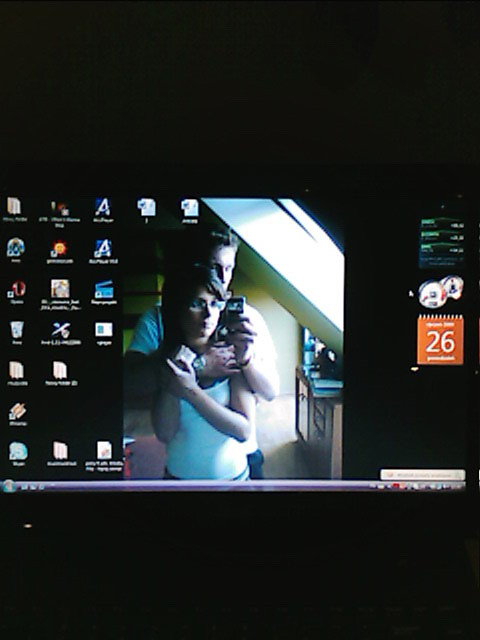Open the Nowy folder (2) folder
This screenshot has width=480, height=640.
click(60, 370)
